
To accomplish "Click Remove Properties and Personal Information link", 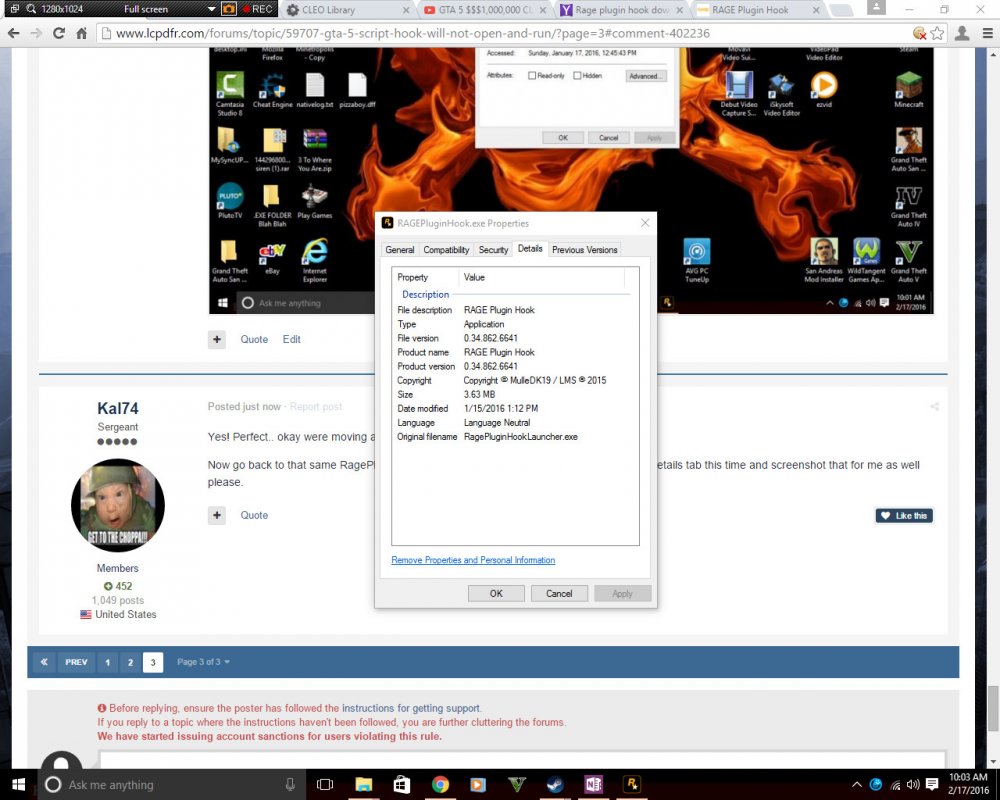I will pyautogui.click(x=473, y=560).
